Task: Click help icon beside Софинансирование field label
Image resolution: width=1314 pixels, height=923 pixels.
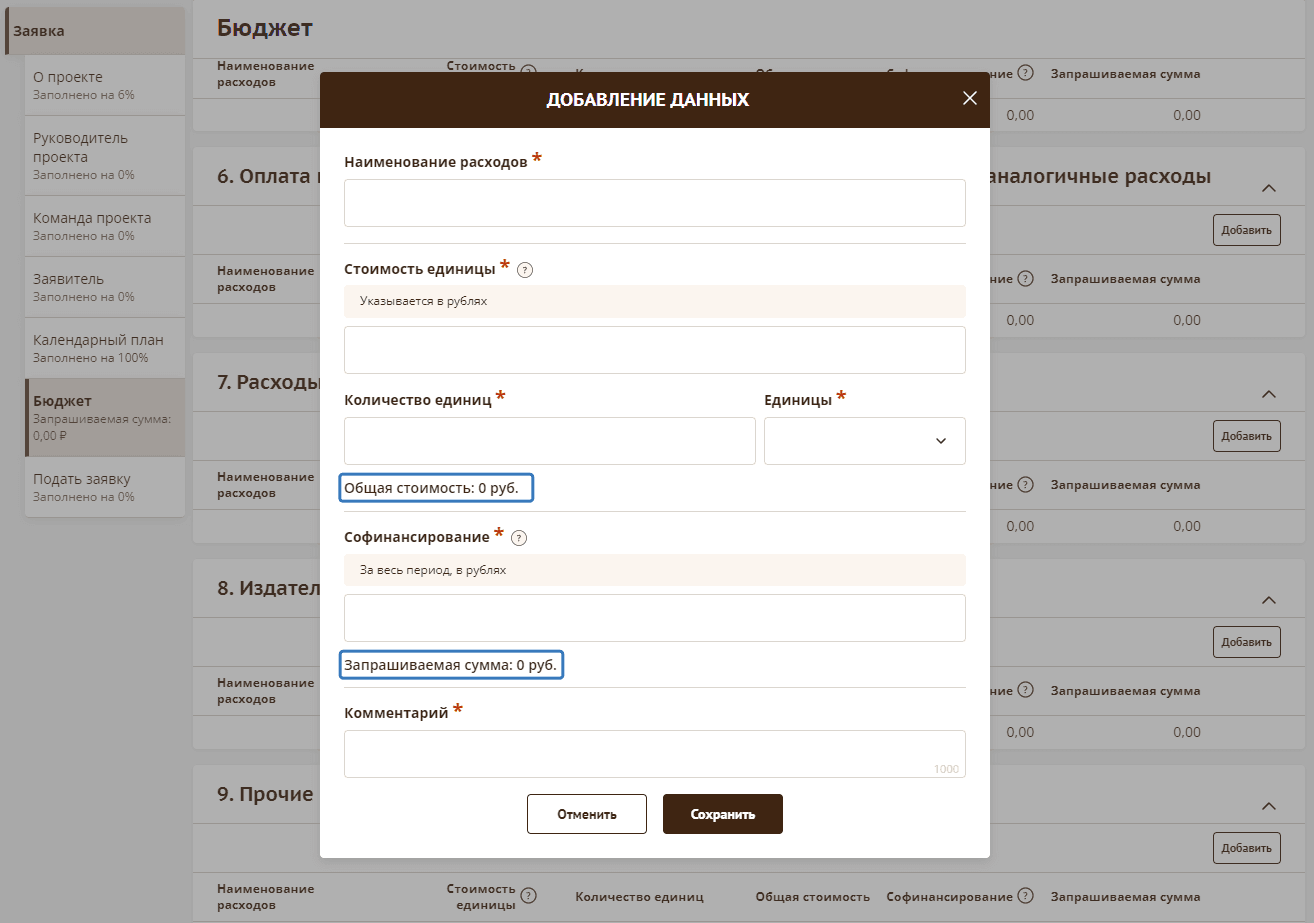Action: (x=518, y=538)
